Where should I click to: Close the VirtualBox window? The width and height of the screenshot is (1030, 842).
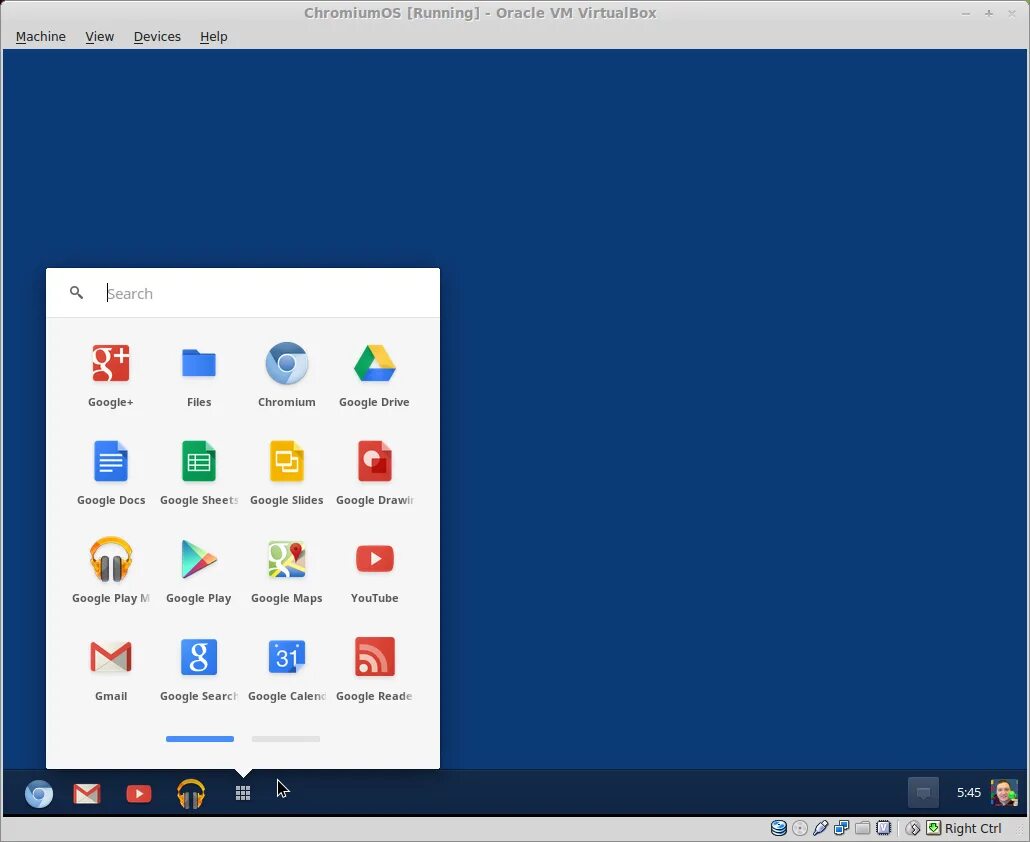click(1012, 13)
